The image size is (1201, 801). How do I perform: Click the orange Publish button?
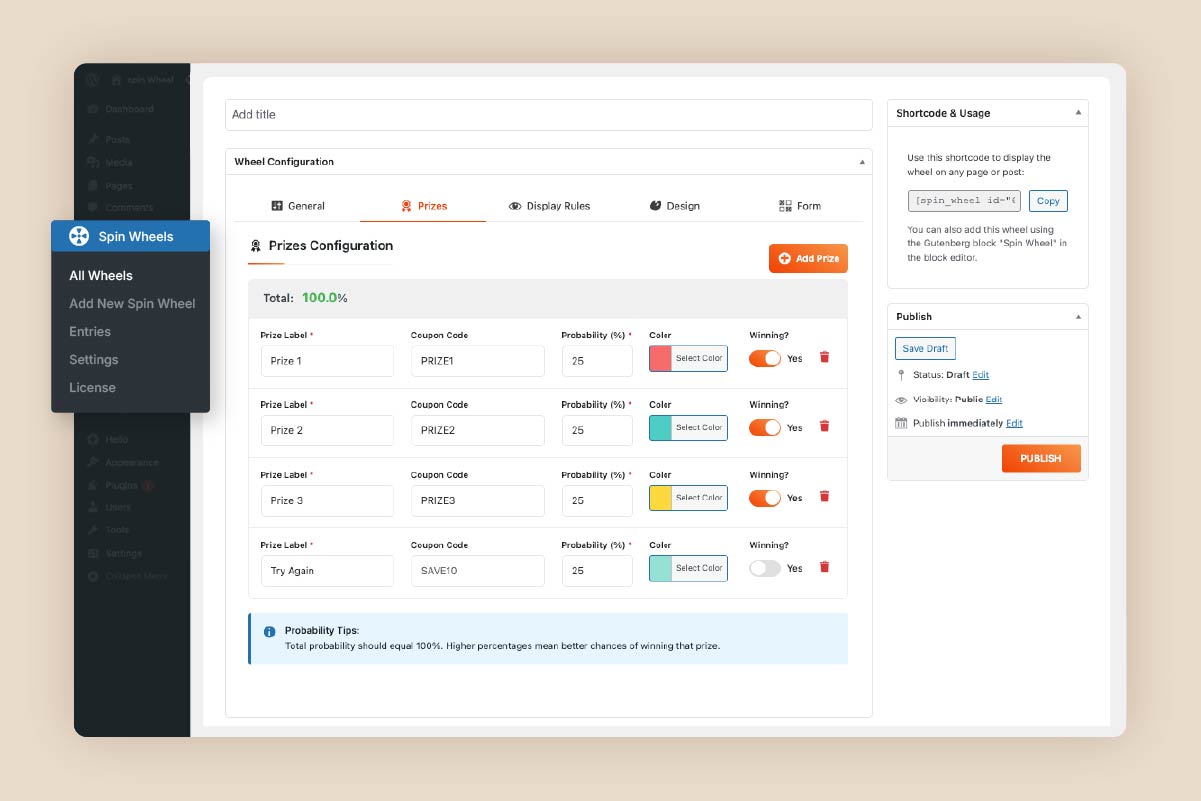point(1041,458)
